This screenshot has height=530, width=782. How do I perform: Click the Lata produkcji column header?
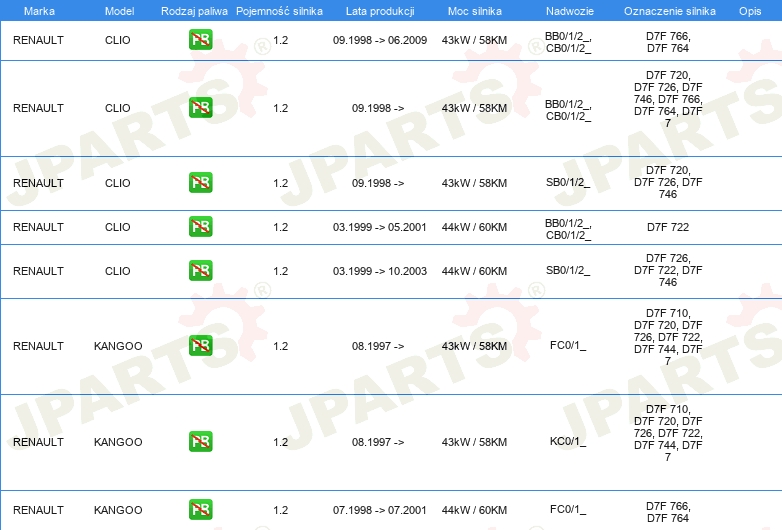pyautogui.click(x=380, y=11)
